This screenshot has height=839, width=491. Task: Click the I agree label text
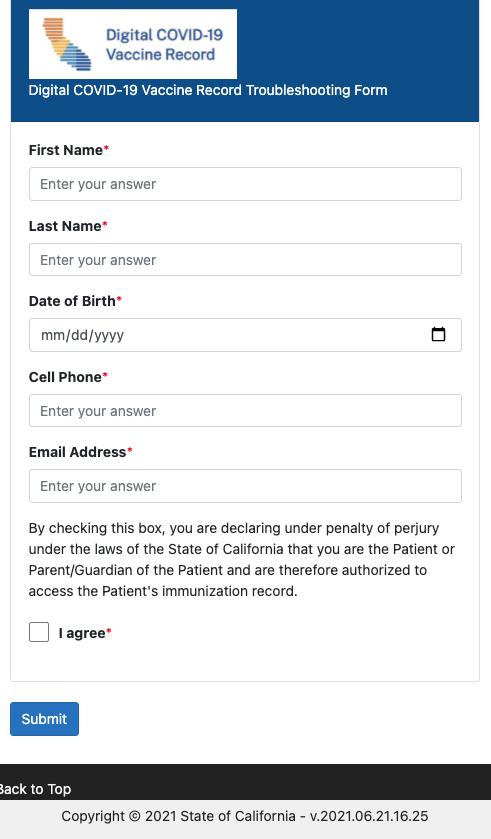coord(82,633)
